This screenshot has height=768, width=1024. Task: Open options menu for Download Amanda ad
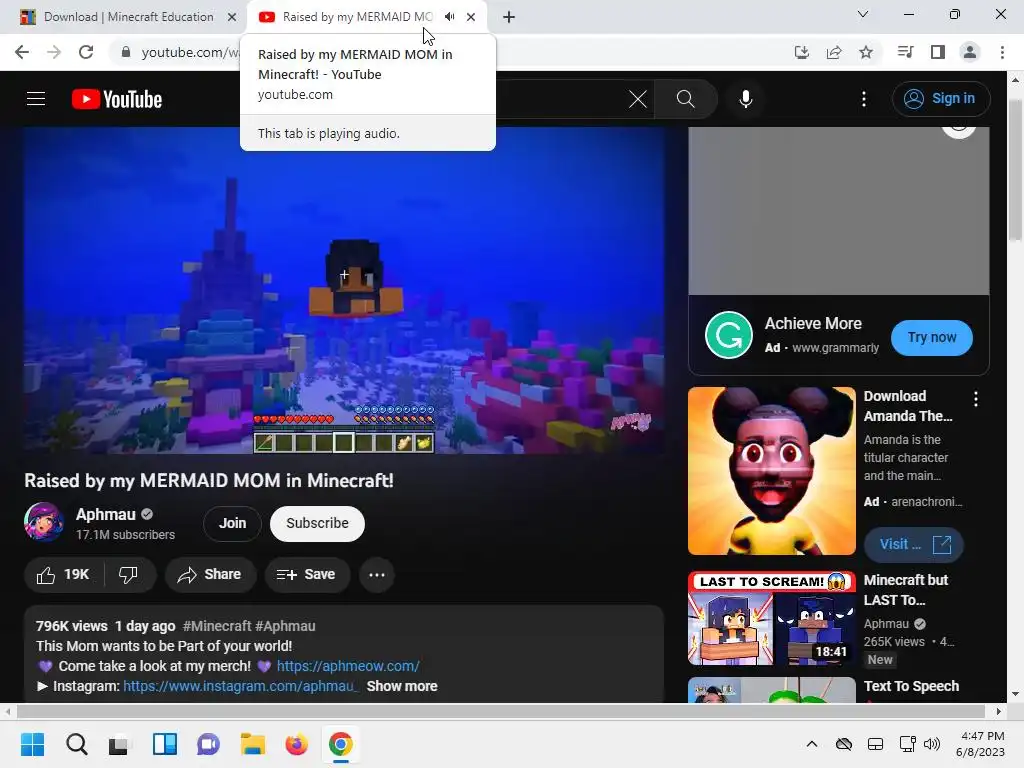point(976,399)
